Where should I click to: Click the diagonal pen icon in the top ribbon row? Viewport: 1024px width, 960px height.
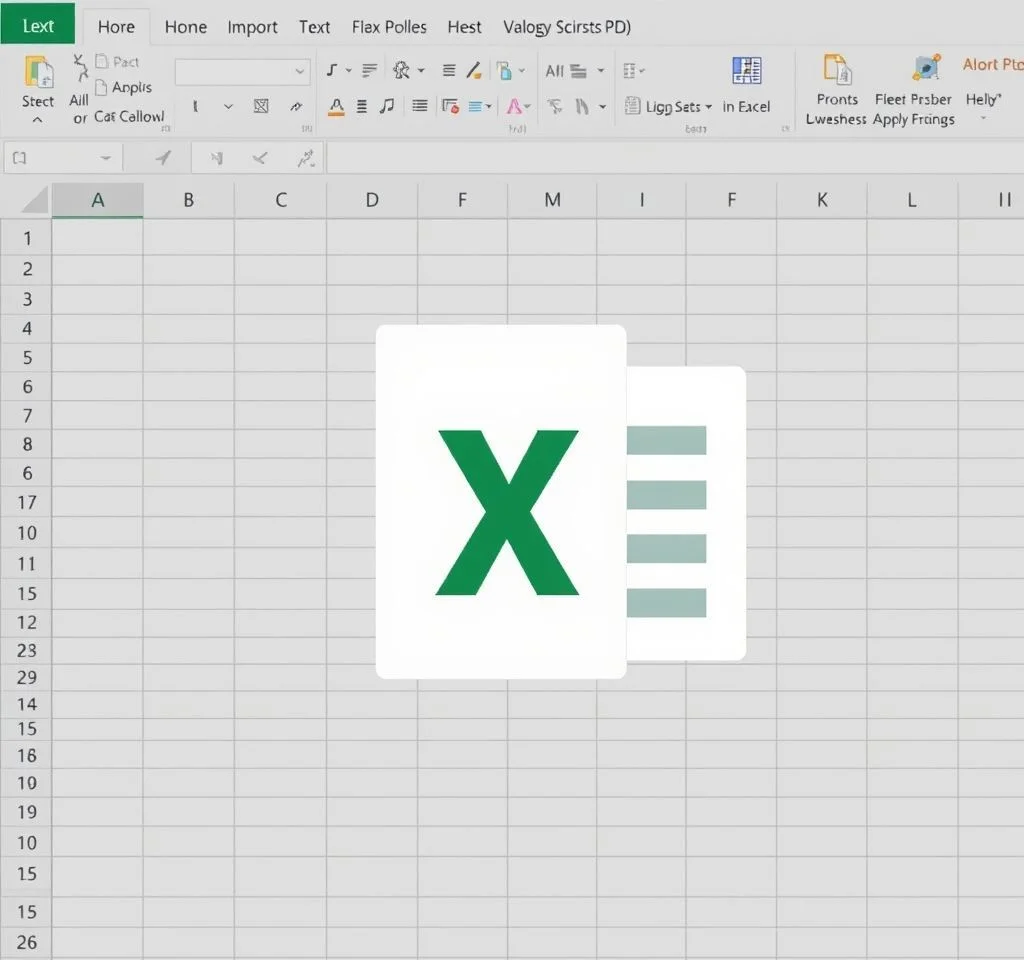click(x=474, y=70)
